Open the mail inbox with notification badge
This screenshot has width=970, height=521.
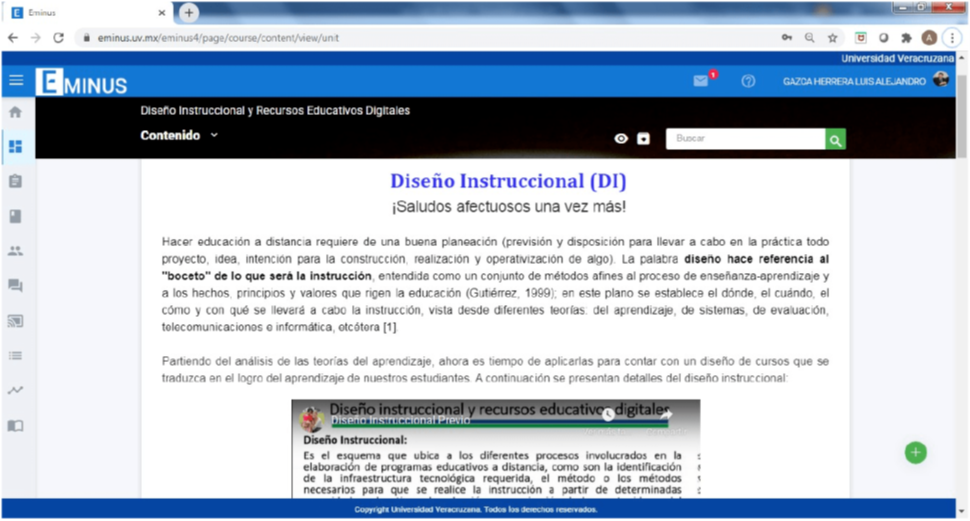(x=701, y=81)
